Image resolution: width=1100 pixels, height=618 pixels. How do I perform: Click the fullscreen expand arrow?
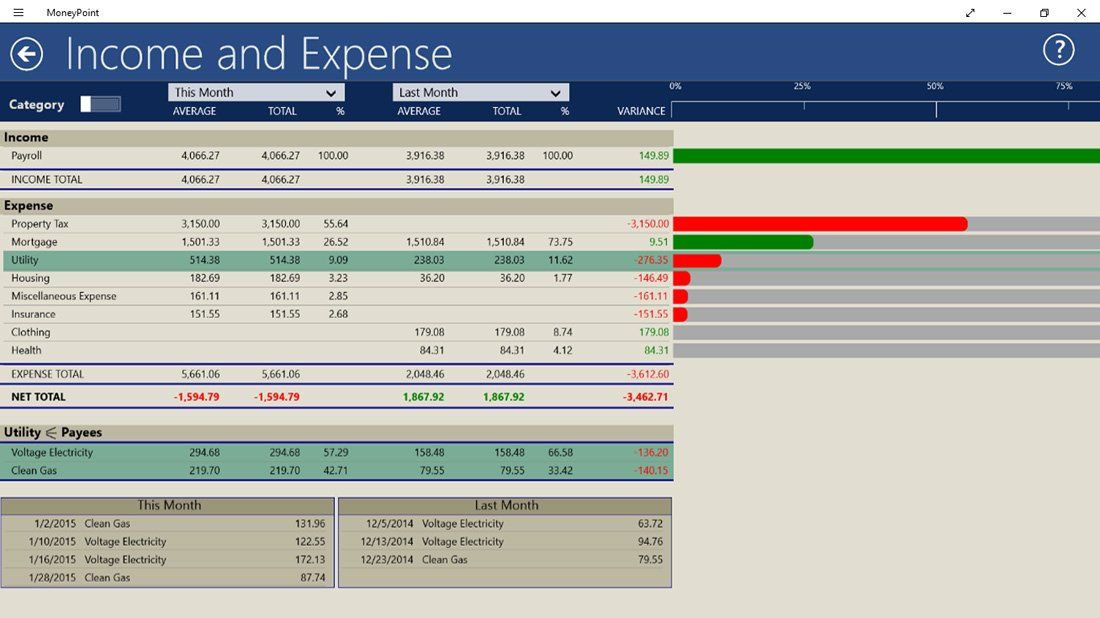[x=970, y=13]
